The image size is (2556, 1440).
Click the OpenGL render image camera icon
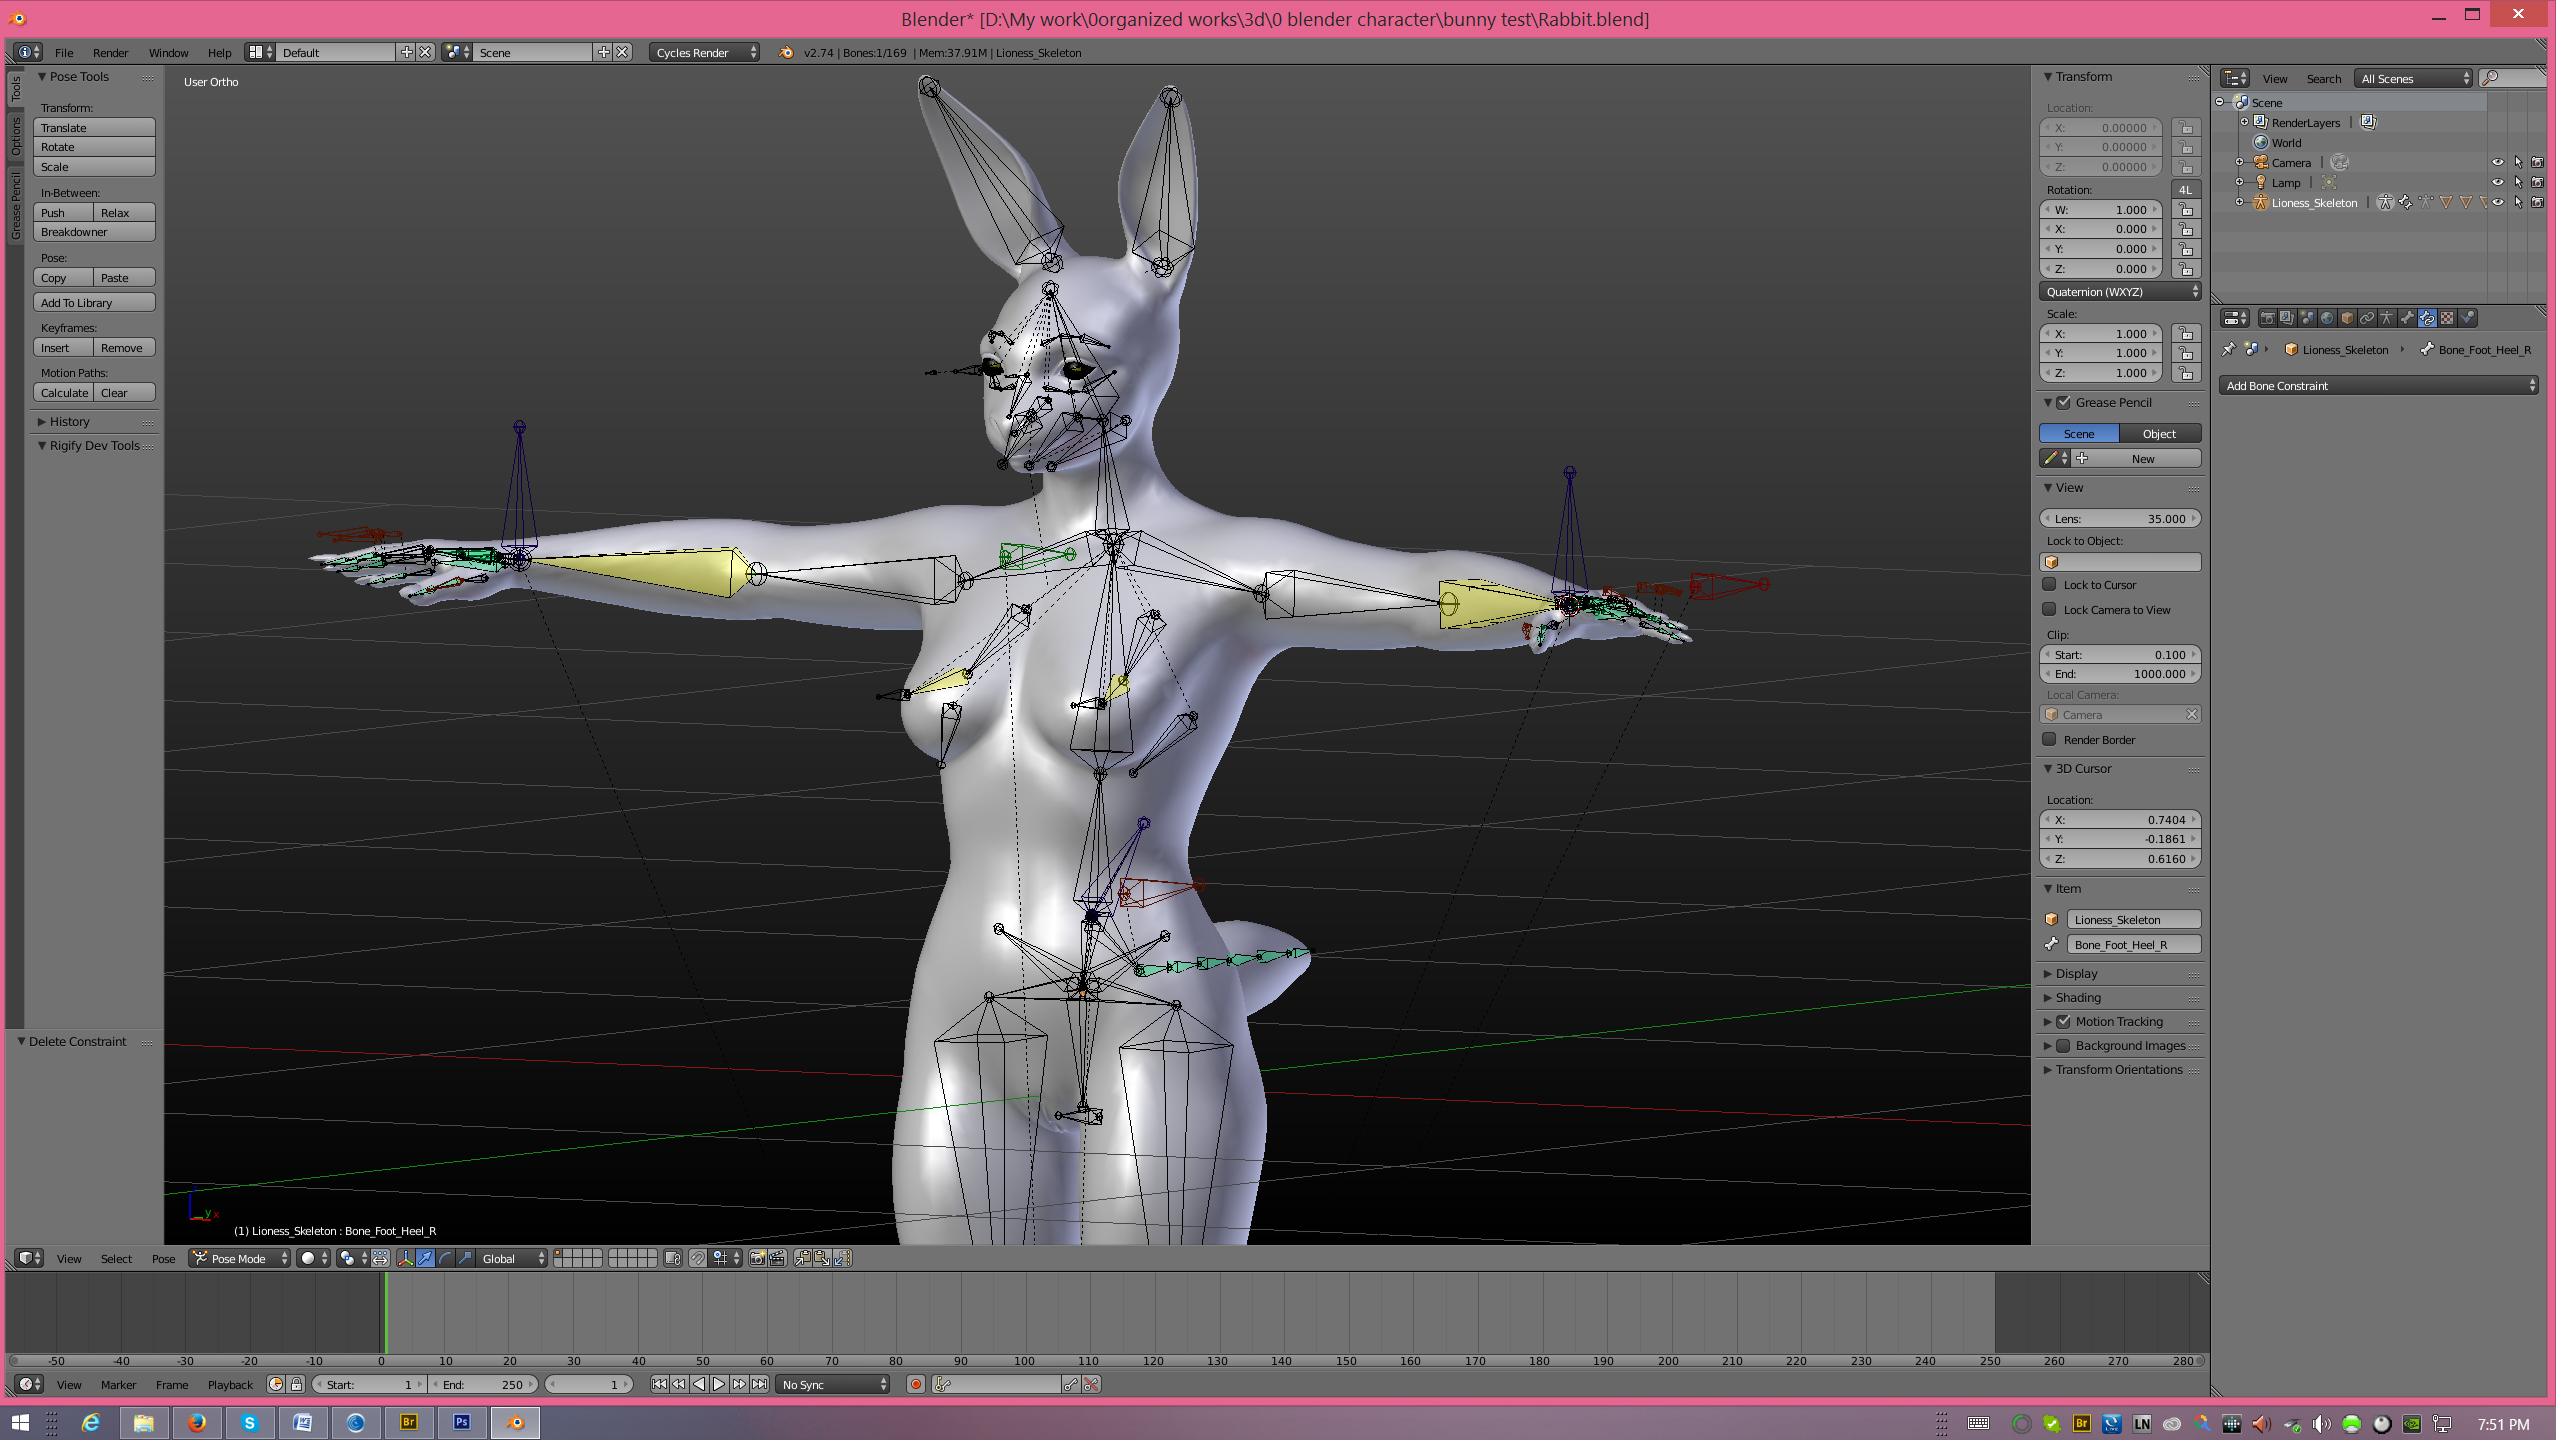click(x=758, y=1258)
